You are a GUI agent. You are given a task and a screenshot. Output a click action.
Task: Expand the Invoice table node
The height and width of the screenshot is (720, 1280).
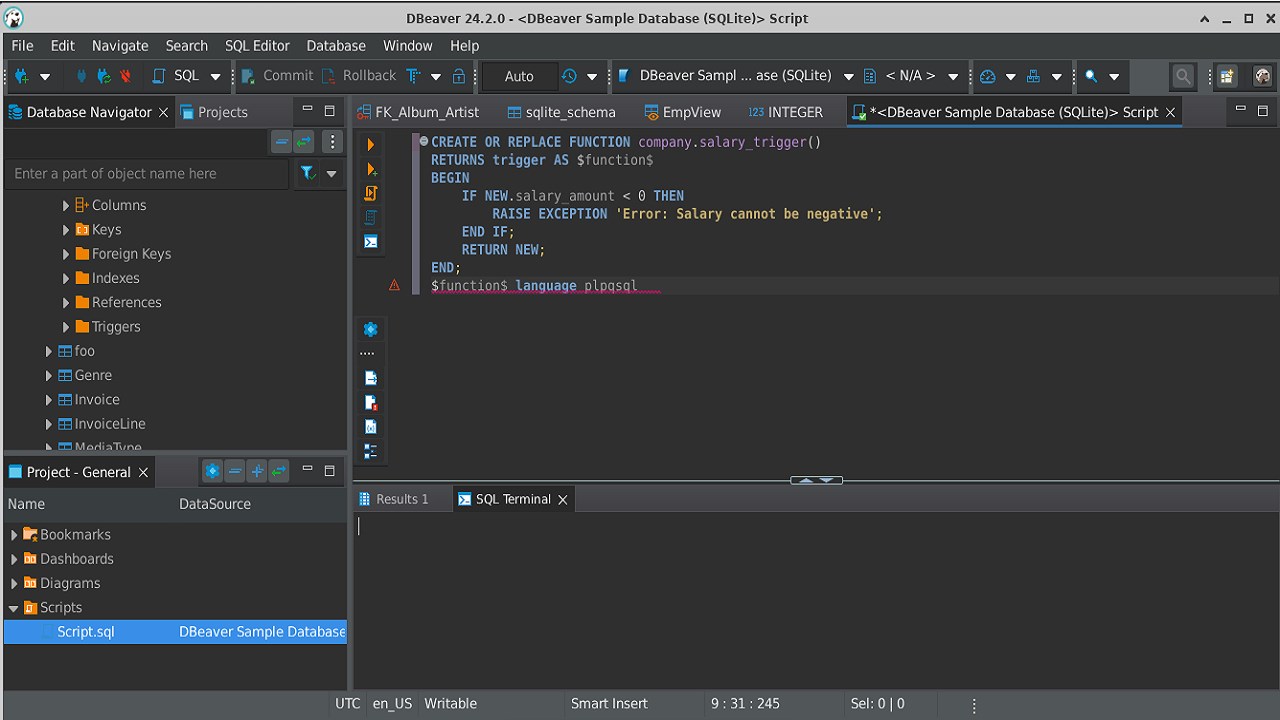[x=48, y=400]
